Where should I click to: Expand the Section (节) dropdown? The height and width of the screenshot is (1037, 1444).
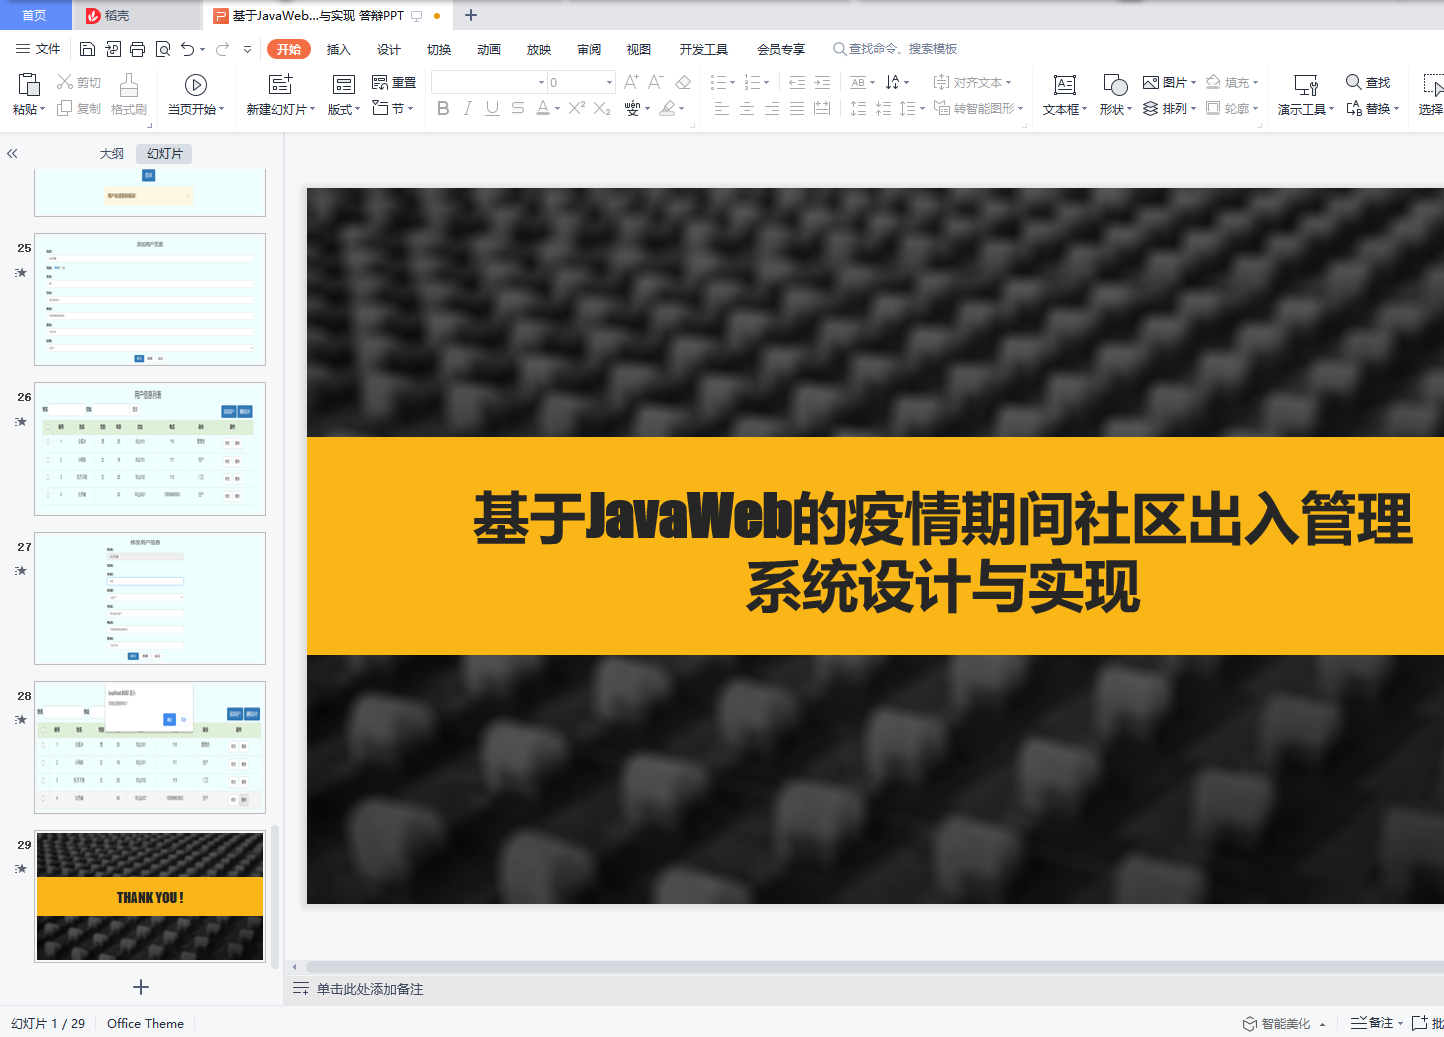tap(392, 108)
